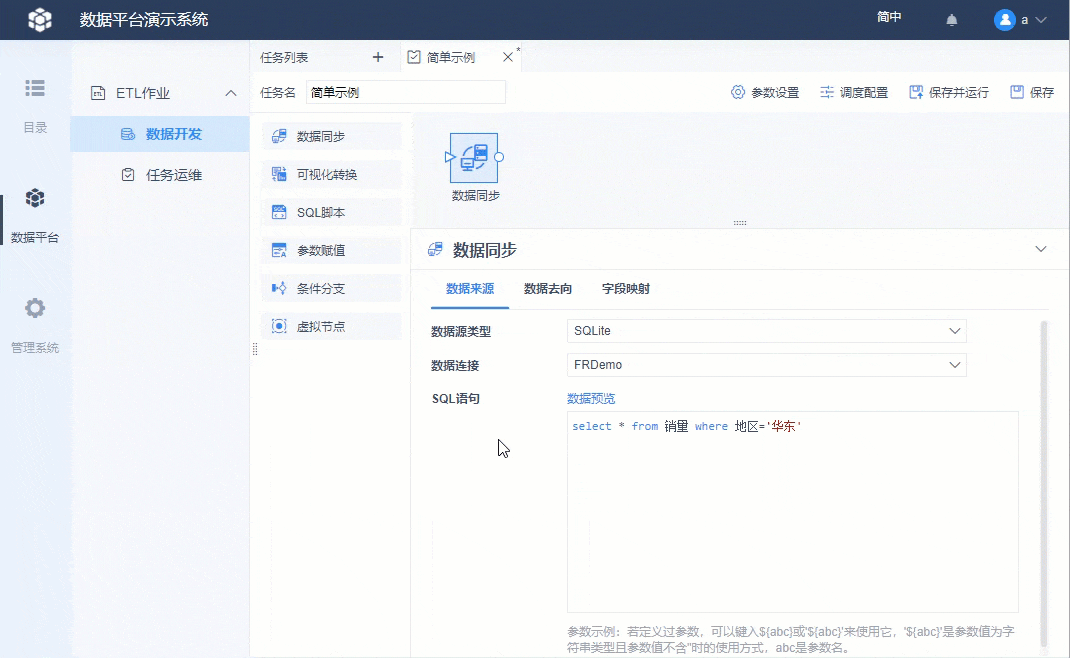Click the 数据同步 panel title icon

tap(435, 250)
